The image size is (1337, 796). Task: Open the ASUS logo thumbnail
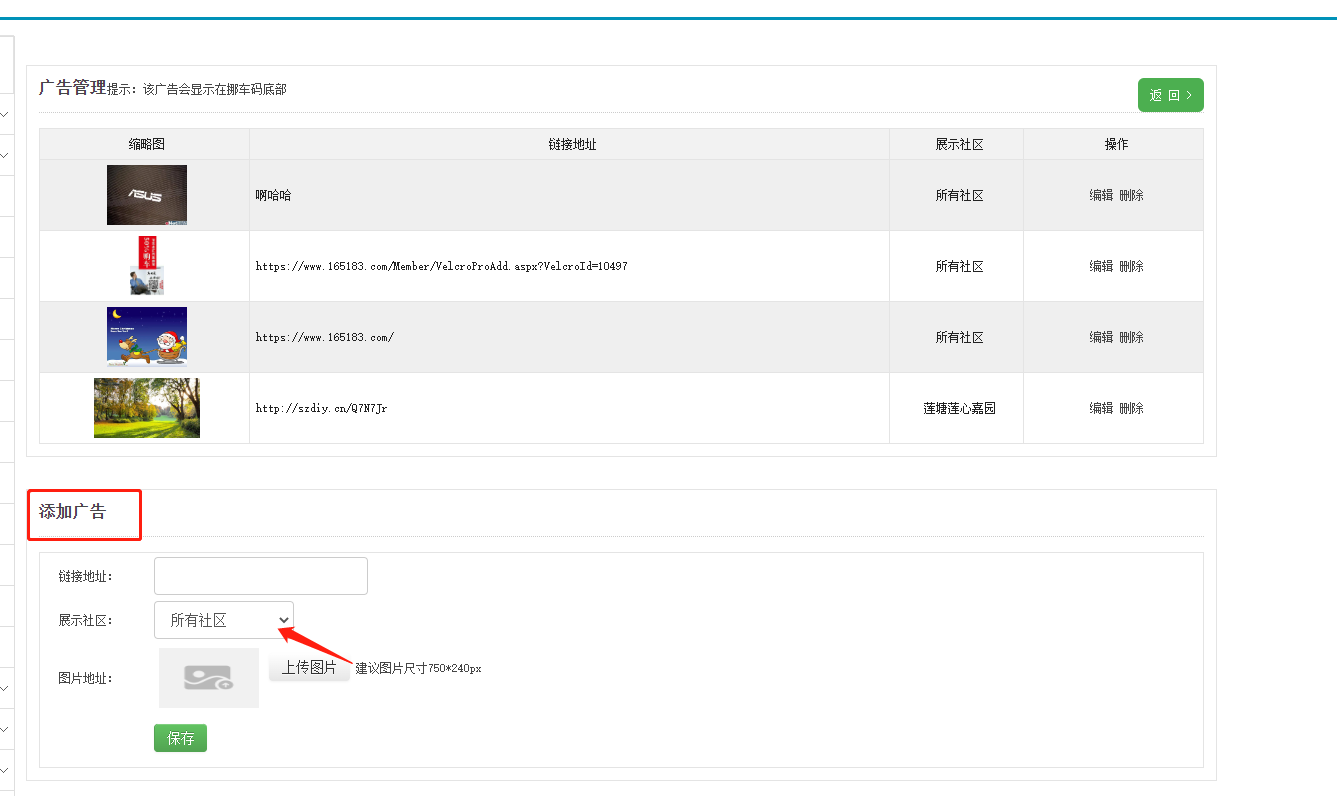coord(147,195)
